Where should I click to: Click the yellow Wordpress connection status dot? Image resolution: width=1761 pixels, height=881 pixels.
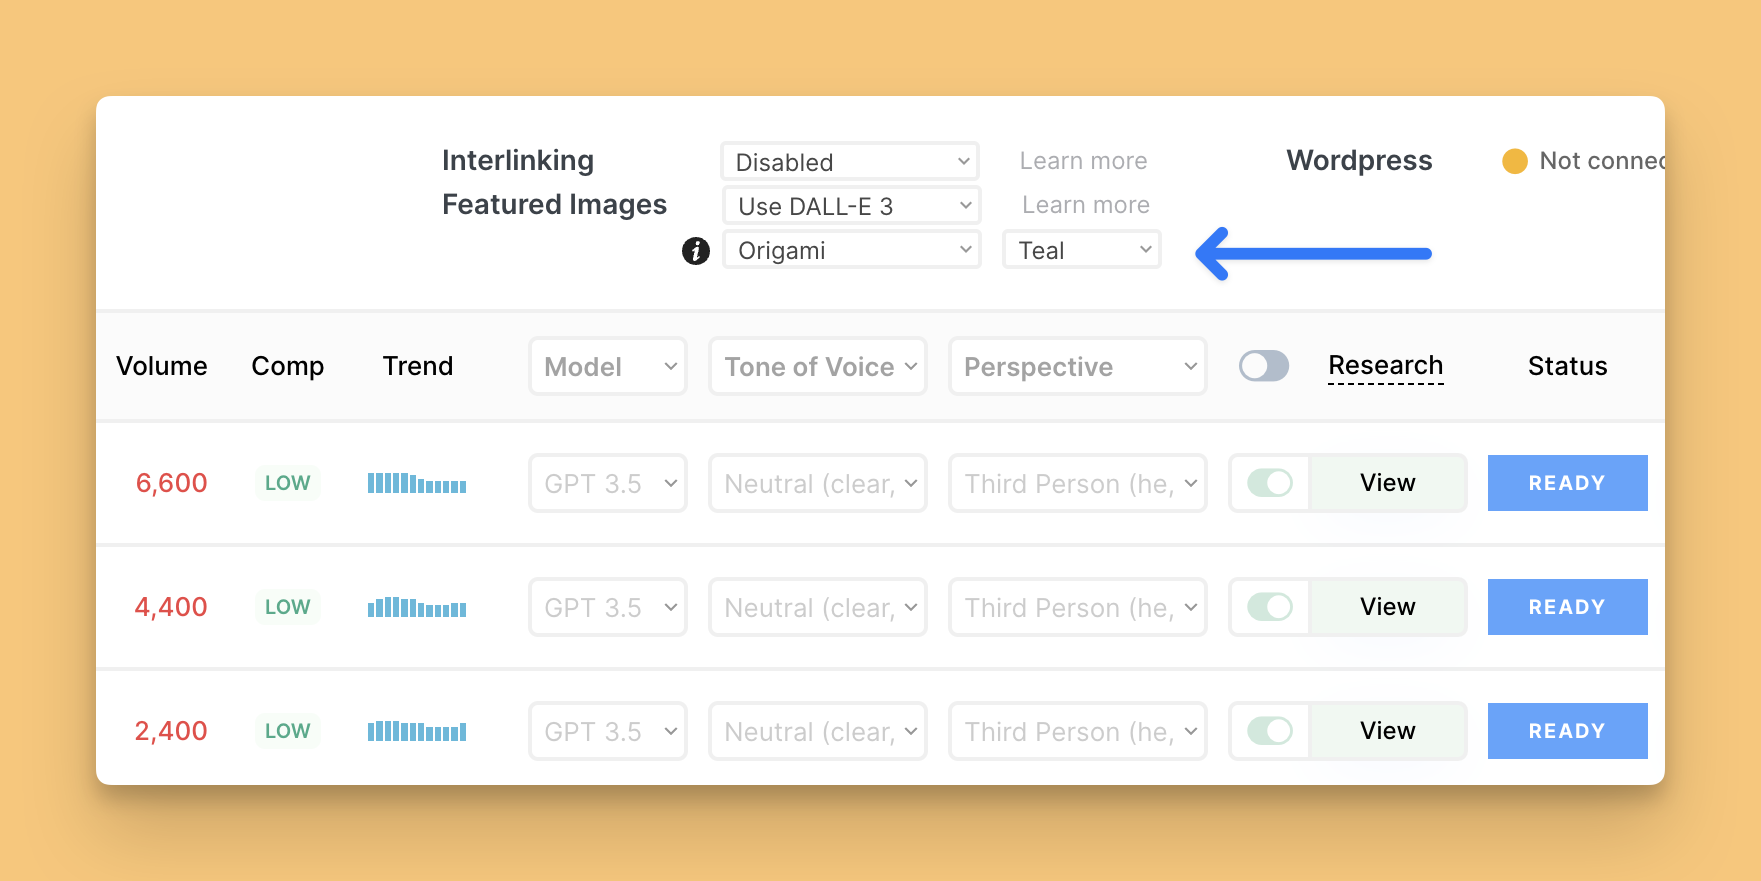[x=1514, y=161]
